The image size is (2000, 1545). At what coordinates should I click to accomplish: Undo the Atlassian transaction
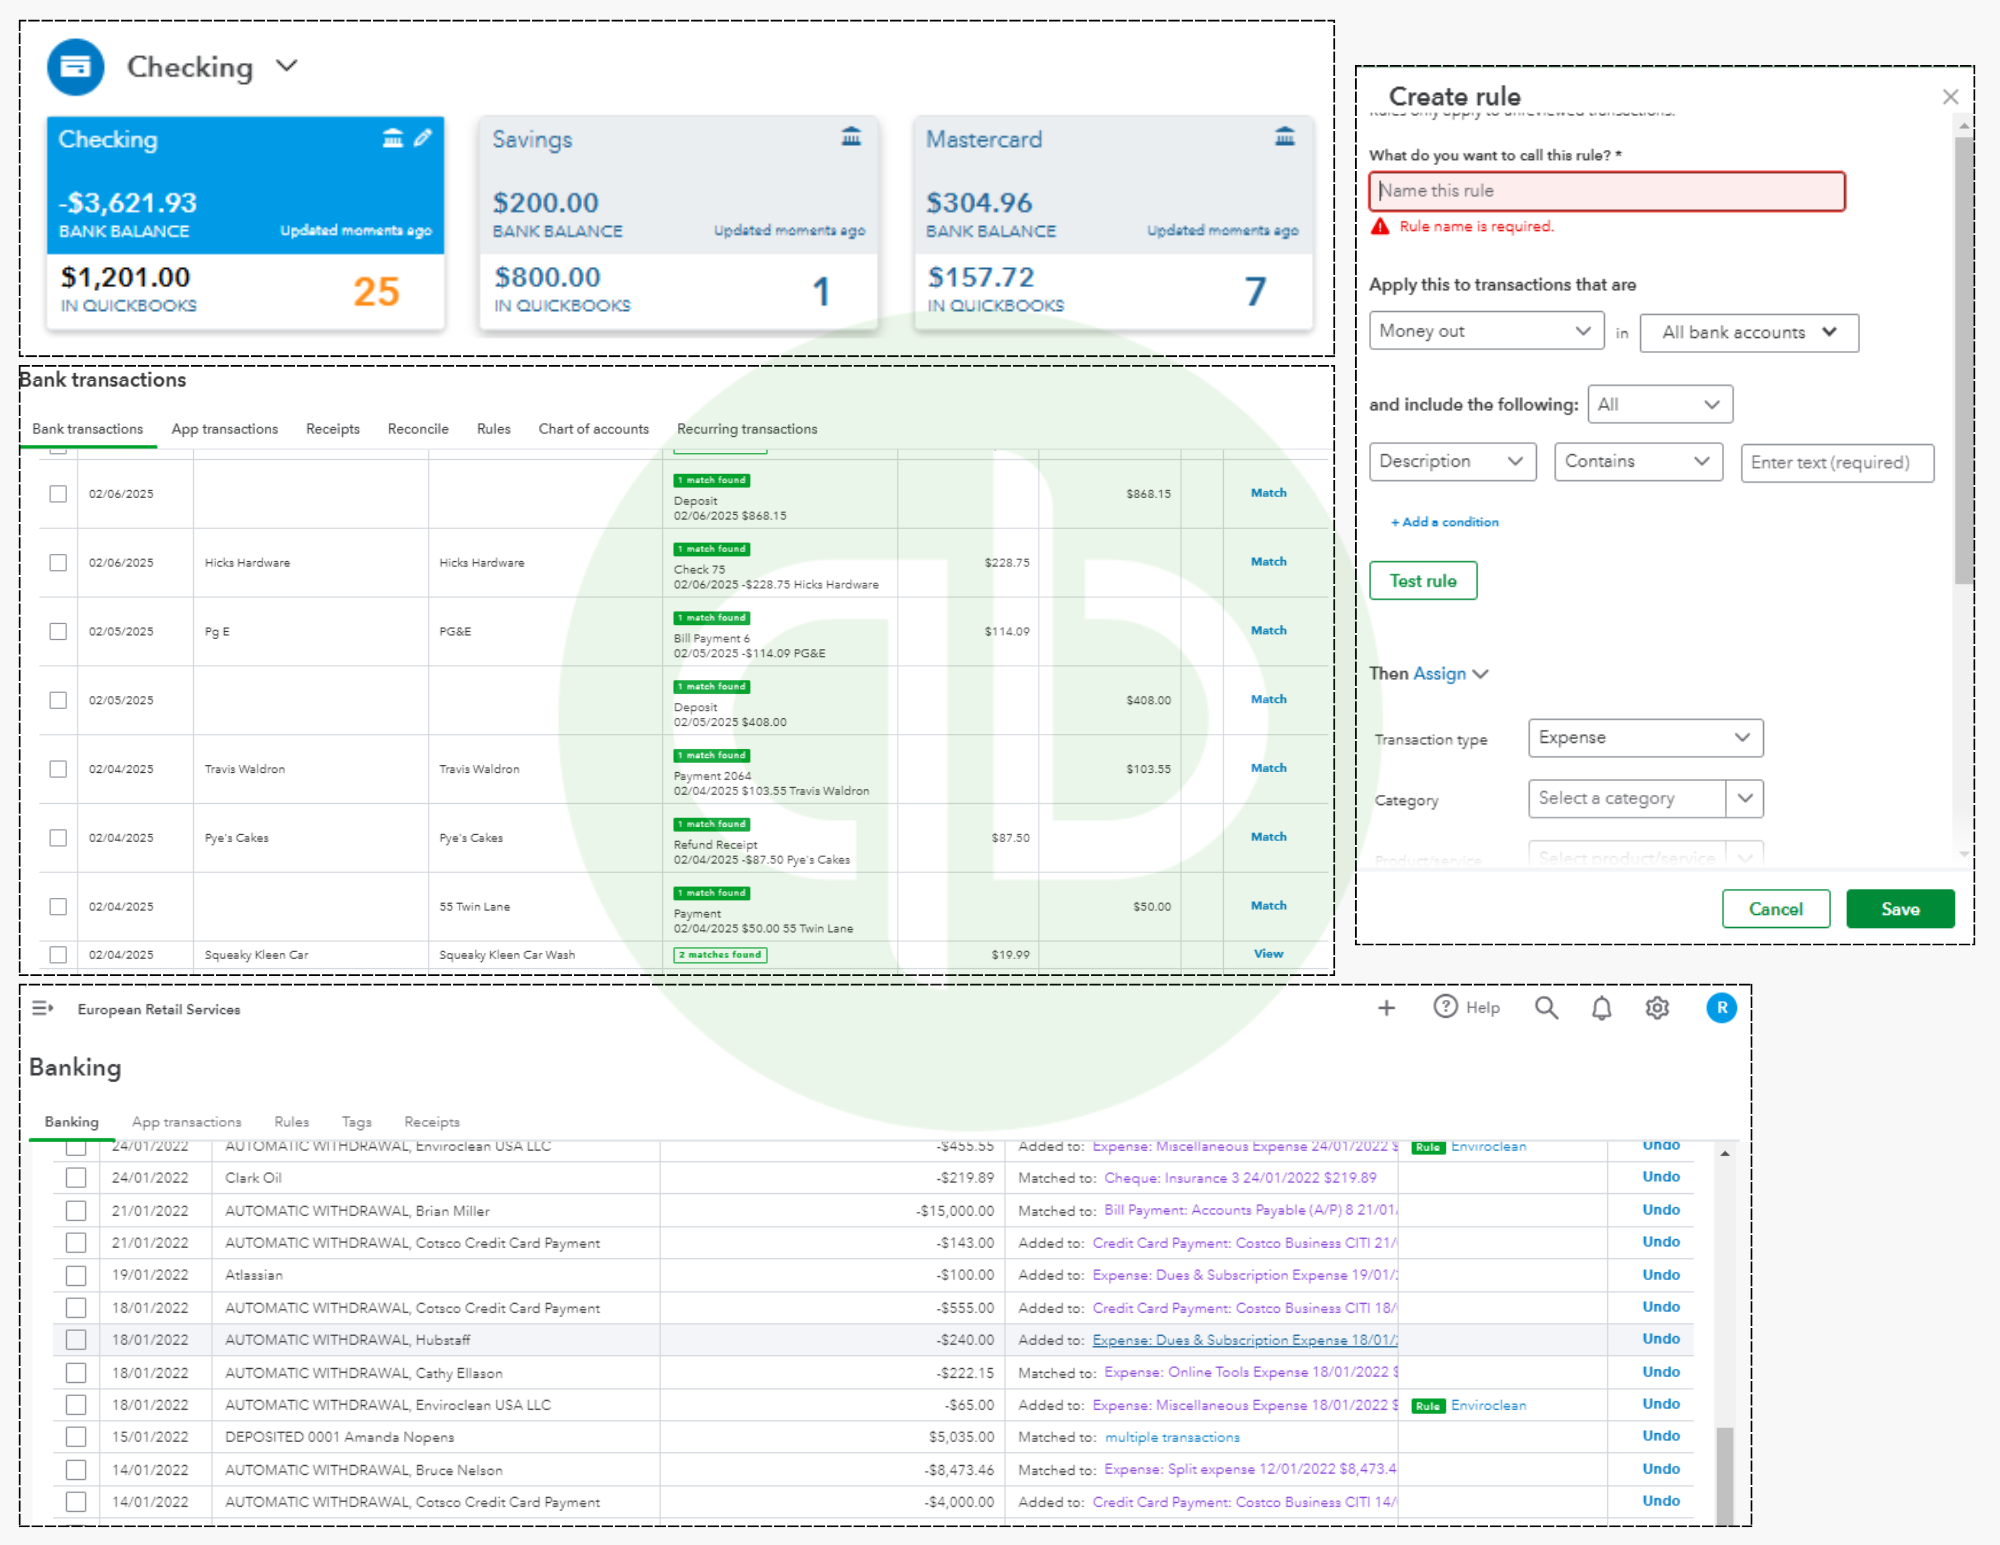pos(1660,1275)
